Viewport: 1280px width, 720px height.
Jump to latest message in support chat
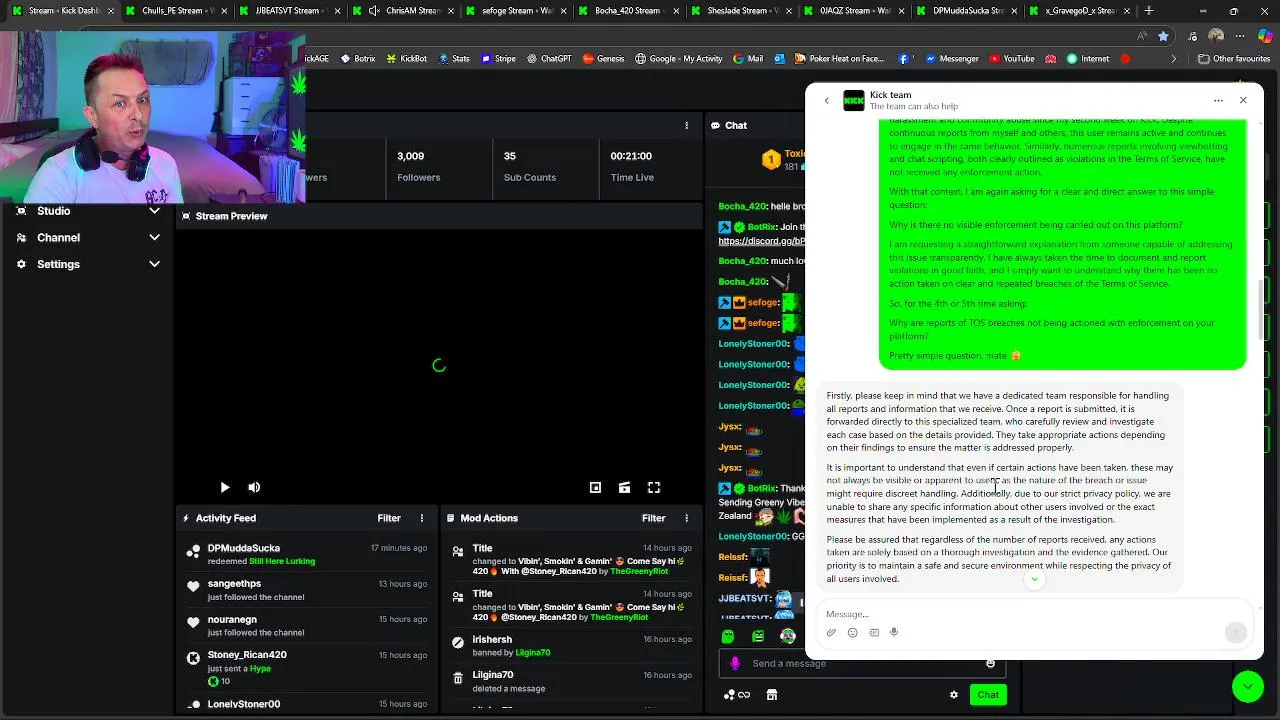(x=1035, y=580)
